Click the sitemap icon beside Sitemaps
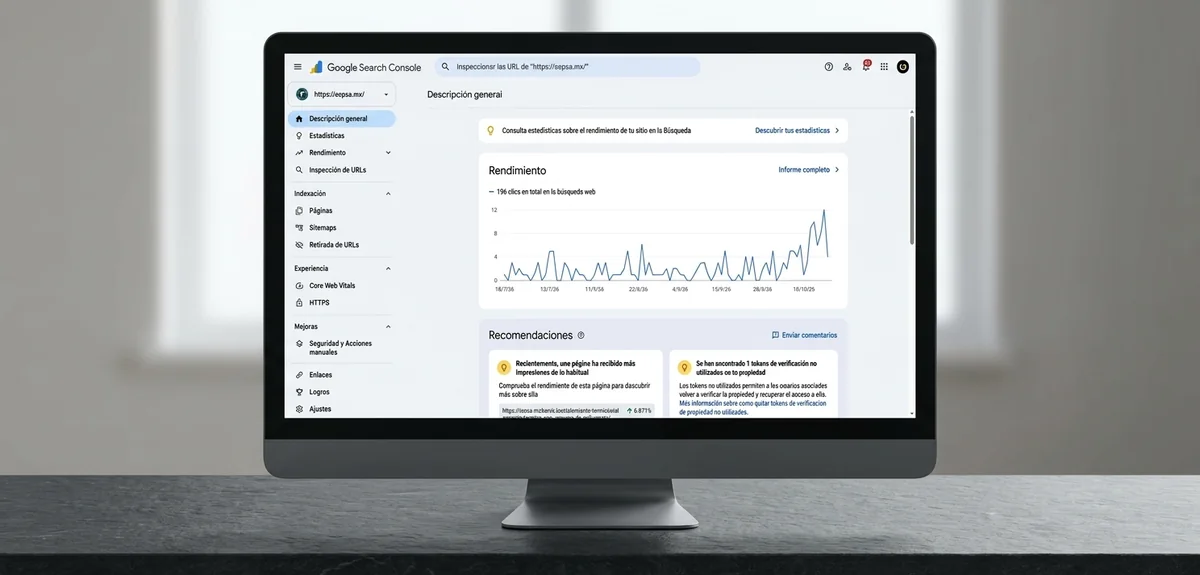Viewport: 1200px width, 575px height. tap(299, 228)
